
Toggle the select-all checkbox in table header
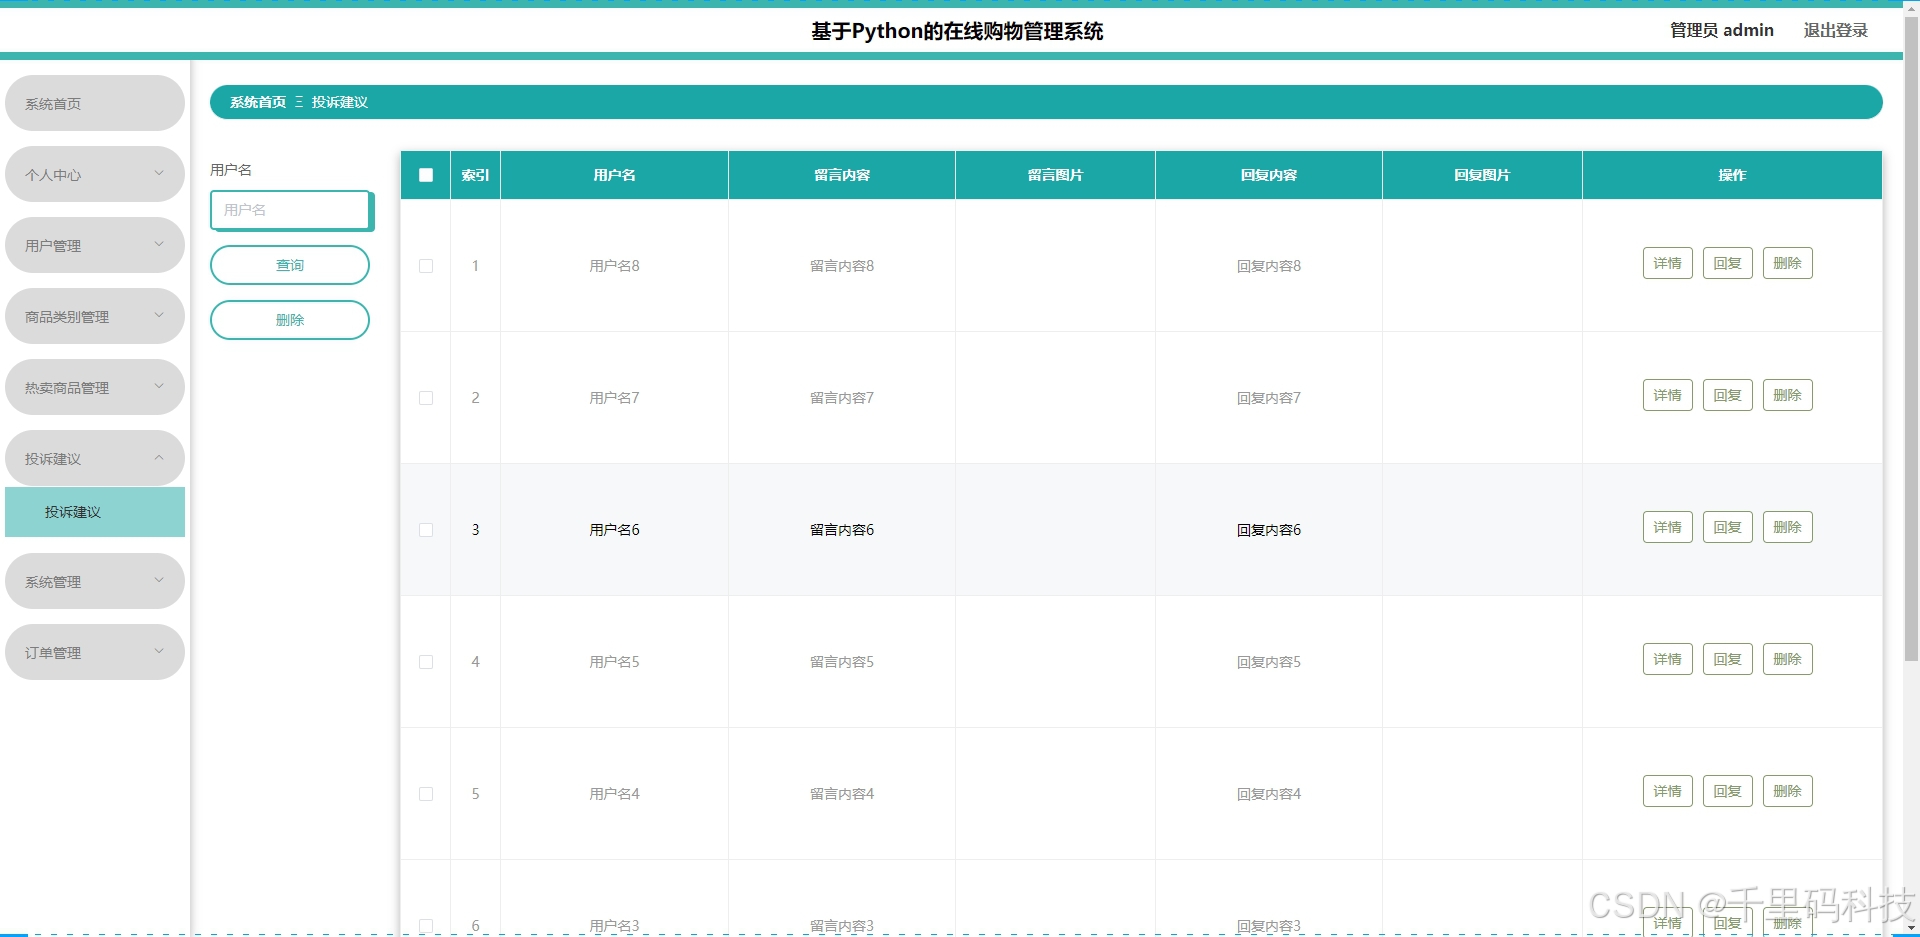426,175
